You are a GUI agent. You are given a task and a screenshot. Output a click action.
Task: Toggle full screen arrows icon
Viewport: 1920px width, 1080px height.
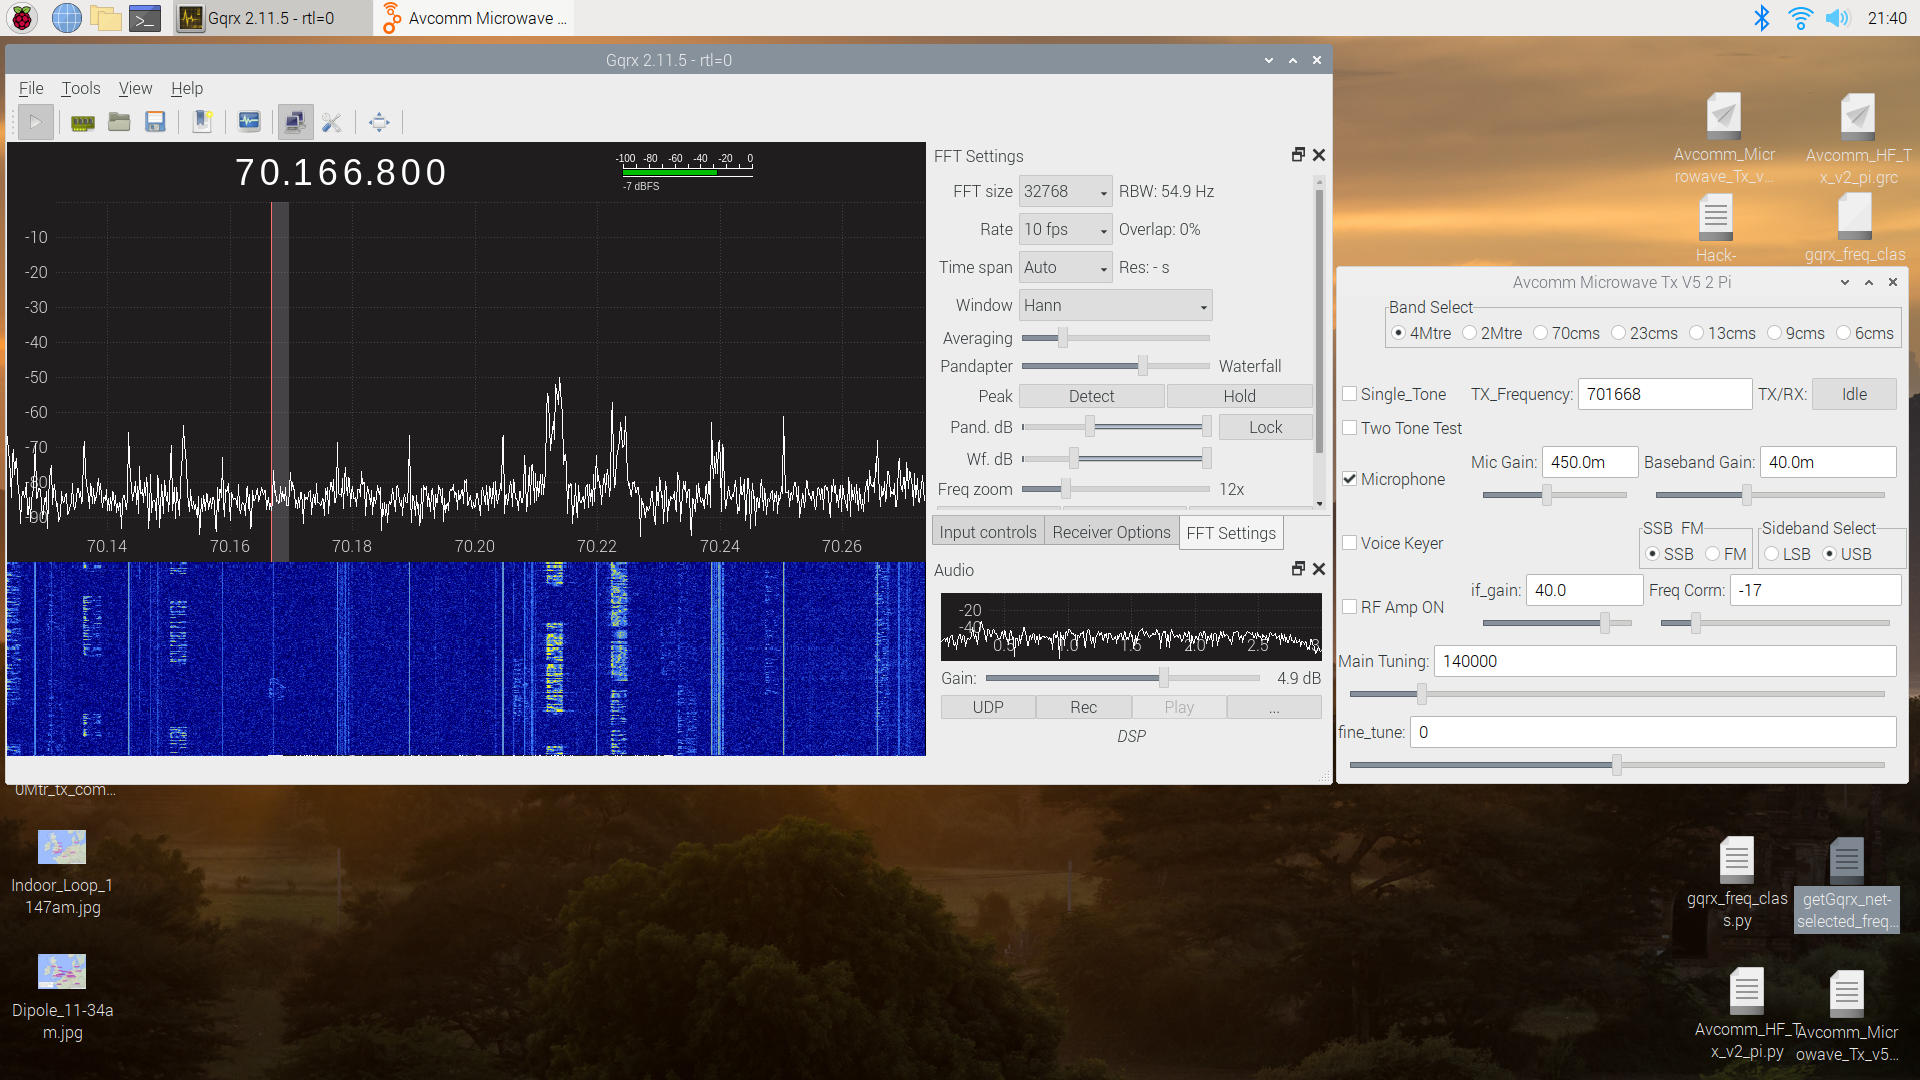click(379, 122)
